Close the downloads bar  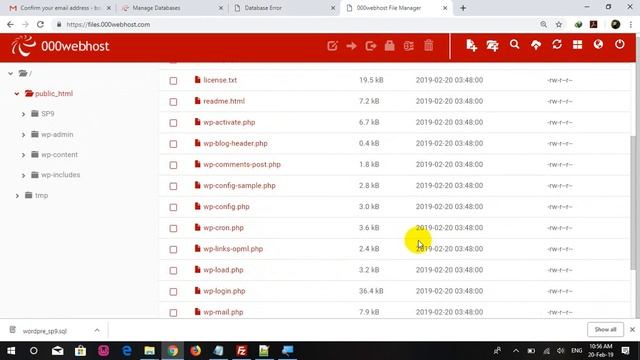pos(632,329)
